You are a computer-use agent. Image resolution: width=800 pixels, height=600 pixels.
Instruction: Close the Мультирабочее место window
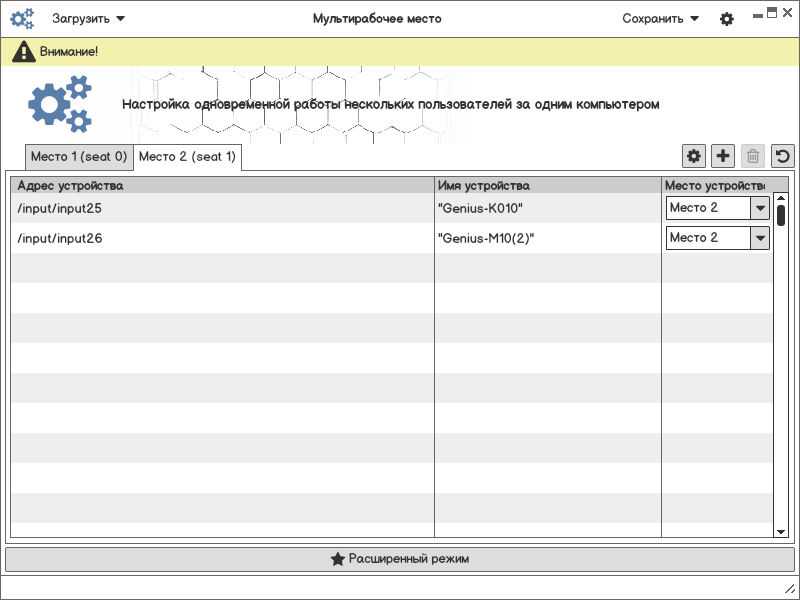coord(787,13)
